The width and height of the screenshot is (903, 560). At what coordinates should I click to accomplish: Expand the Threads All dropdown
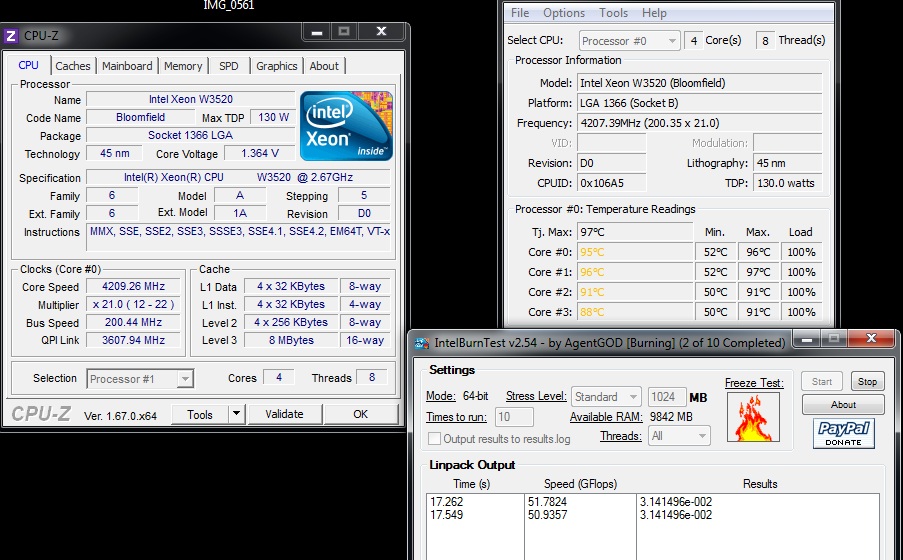(x=677, y=436)
